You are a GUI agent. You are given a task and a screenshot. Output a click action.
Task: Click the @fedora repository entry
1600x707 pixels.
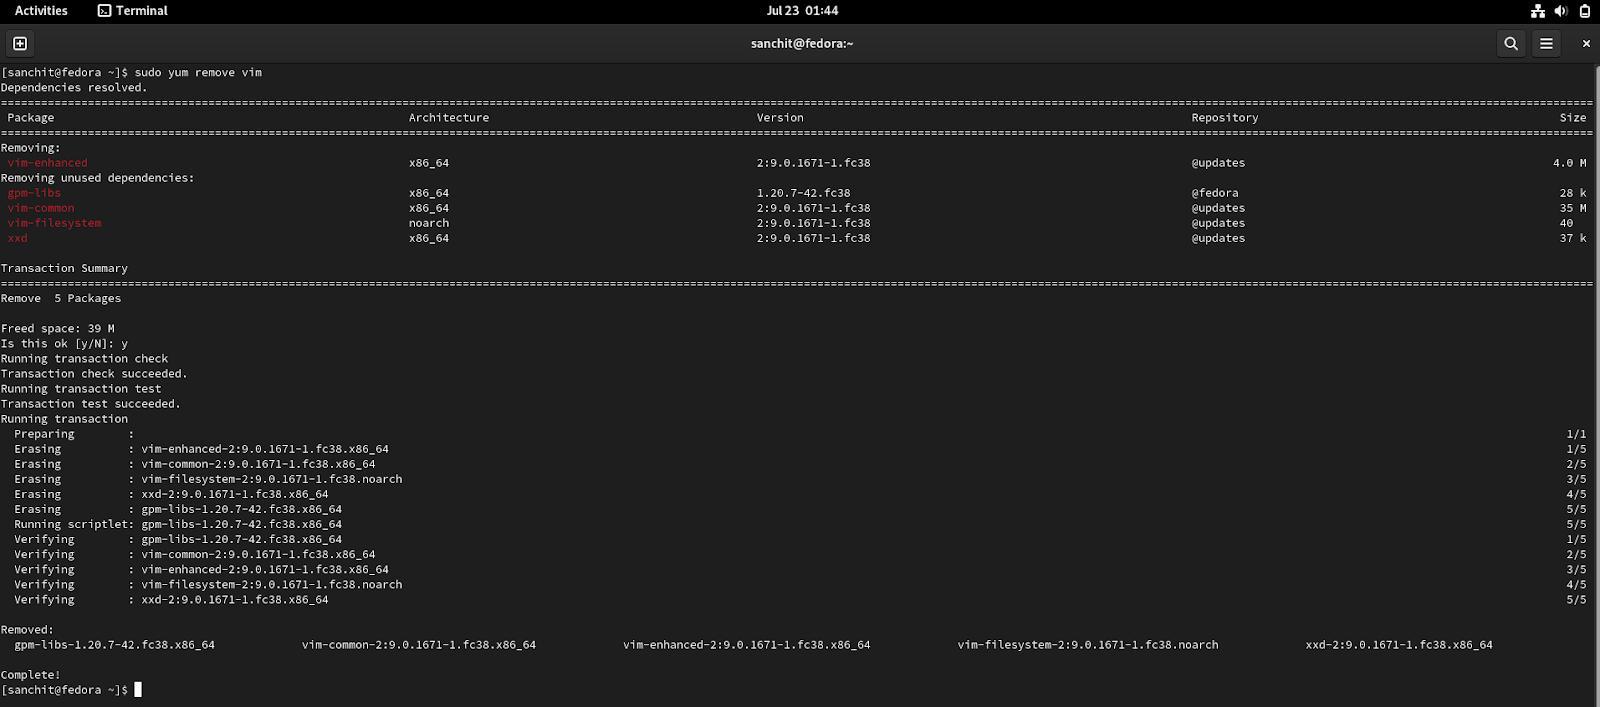[1215, 193]
